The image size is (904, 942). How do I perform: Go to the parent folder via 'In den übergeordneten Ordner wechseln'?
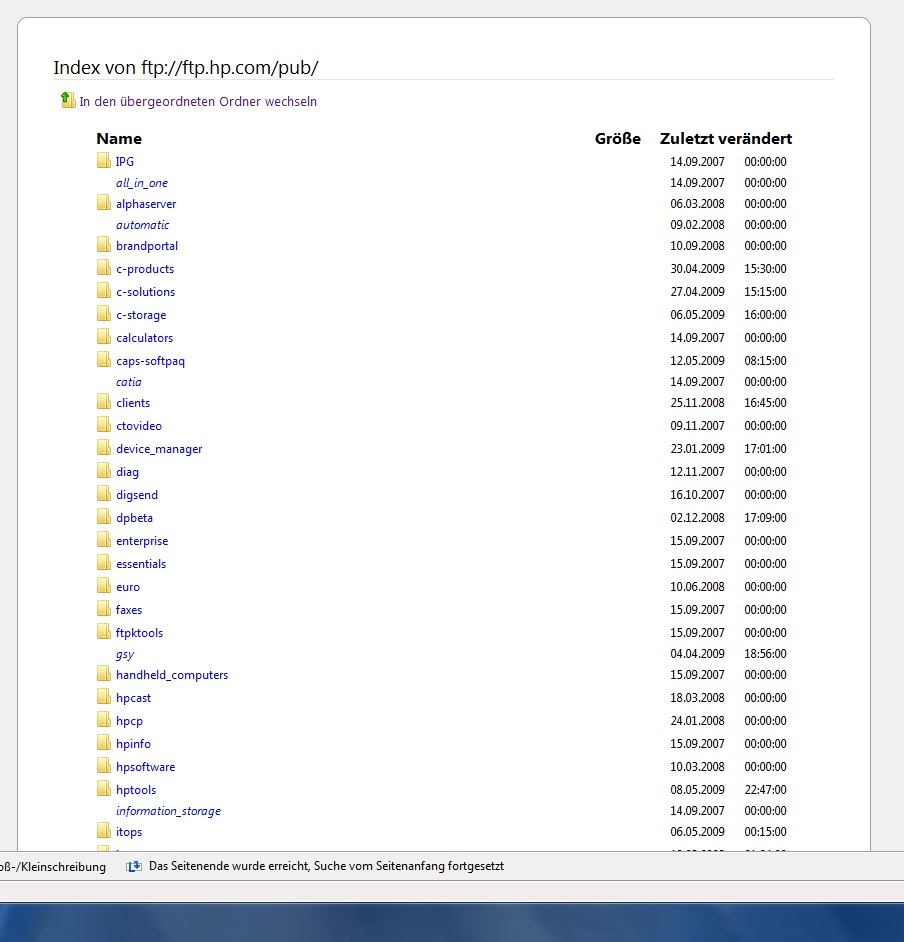tap(198, 102)
